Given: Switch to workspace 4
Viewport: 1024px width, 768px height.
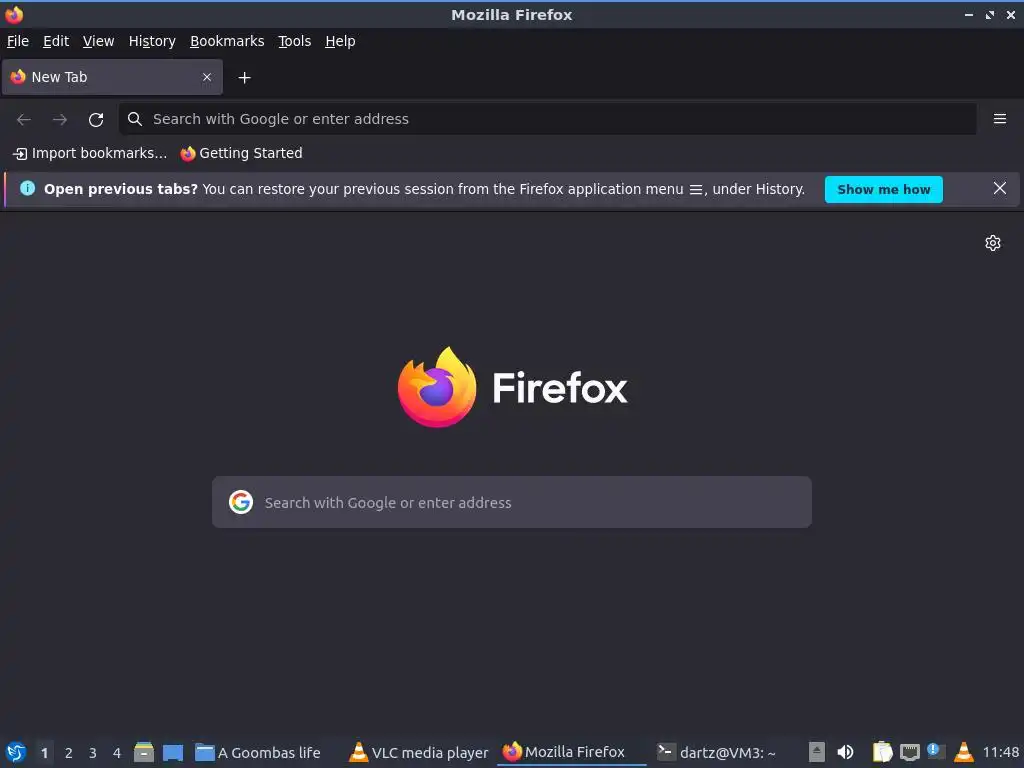Looking at the screenshot, I should click(x=117, y=753).
